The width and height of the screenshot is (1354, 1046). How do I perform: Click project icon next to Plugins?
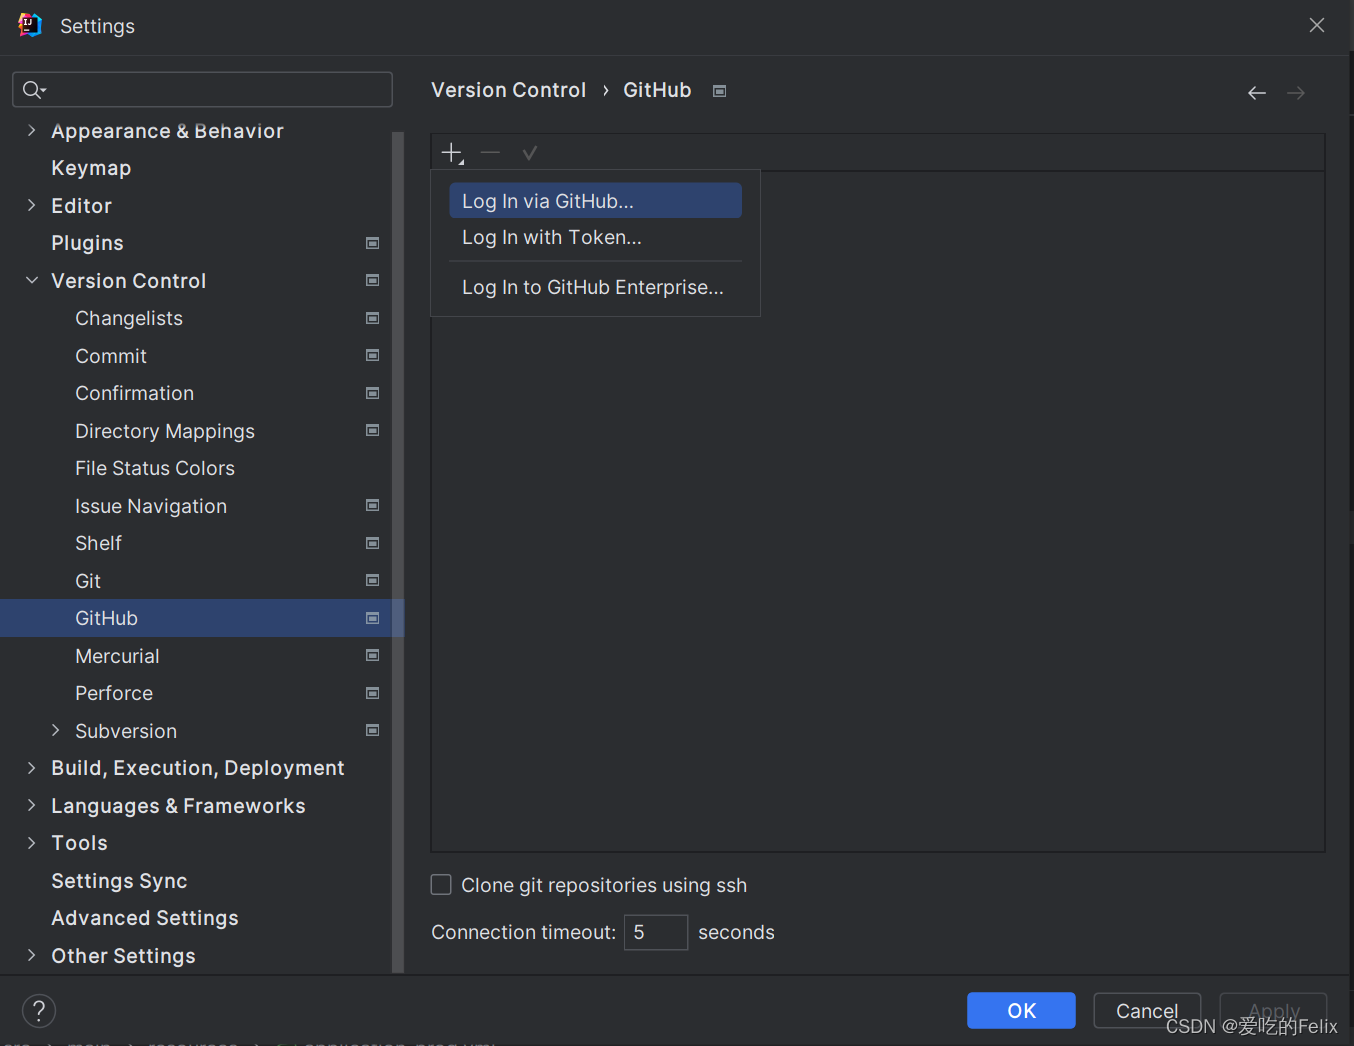[372, 243]
